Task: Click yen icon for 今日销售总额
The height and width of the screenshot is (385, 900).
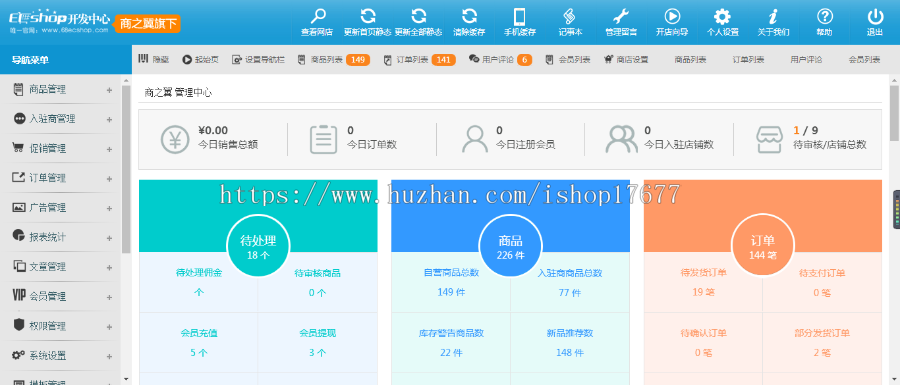Action: click(x=175, y=139)
